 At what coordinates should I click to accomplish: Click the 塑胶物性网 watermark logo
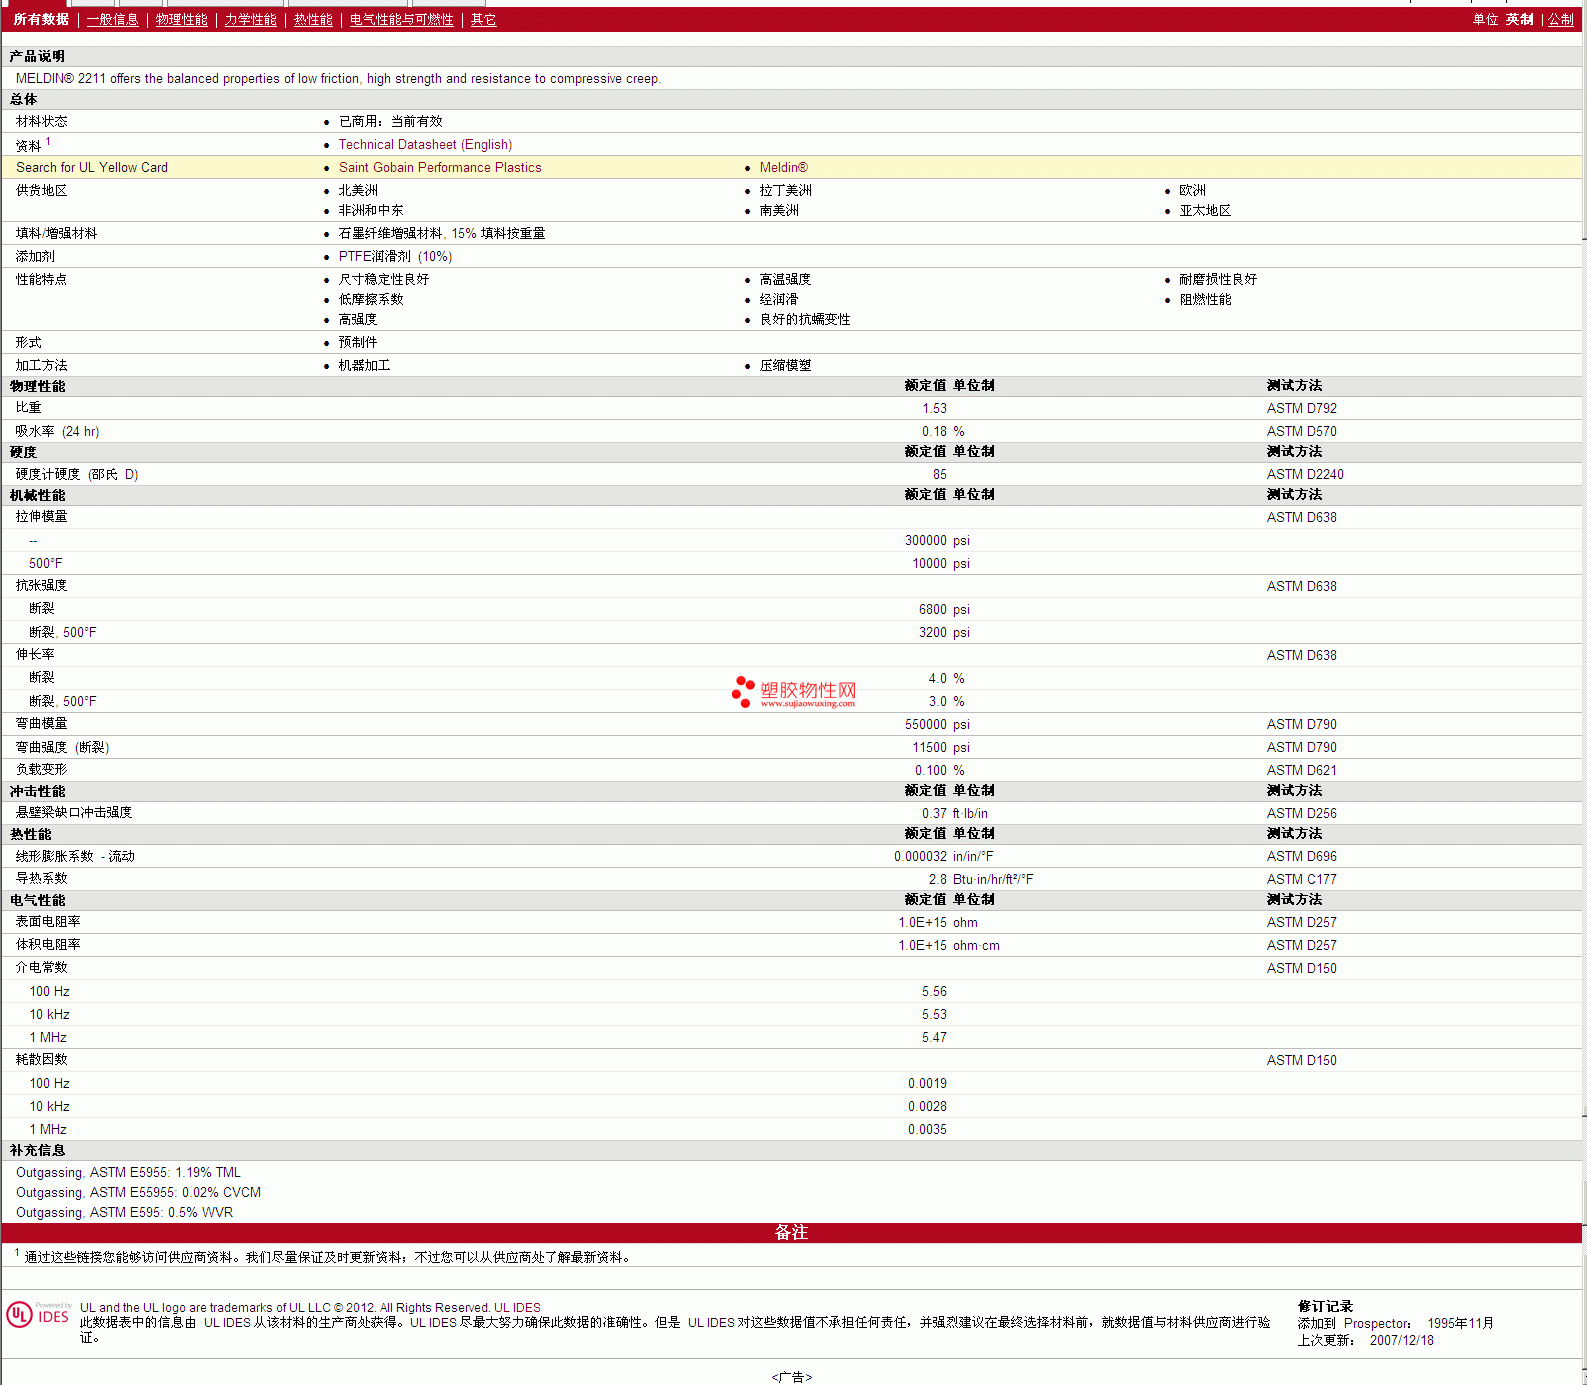pos(794,692)
